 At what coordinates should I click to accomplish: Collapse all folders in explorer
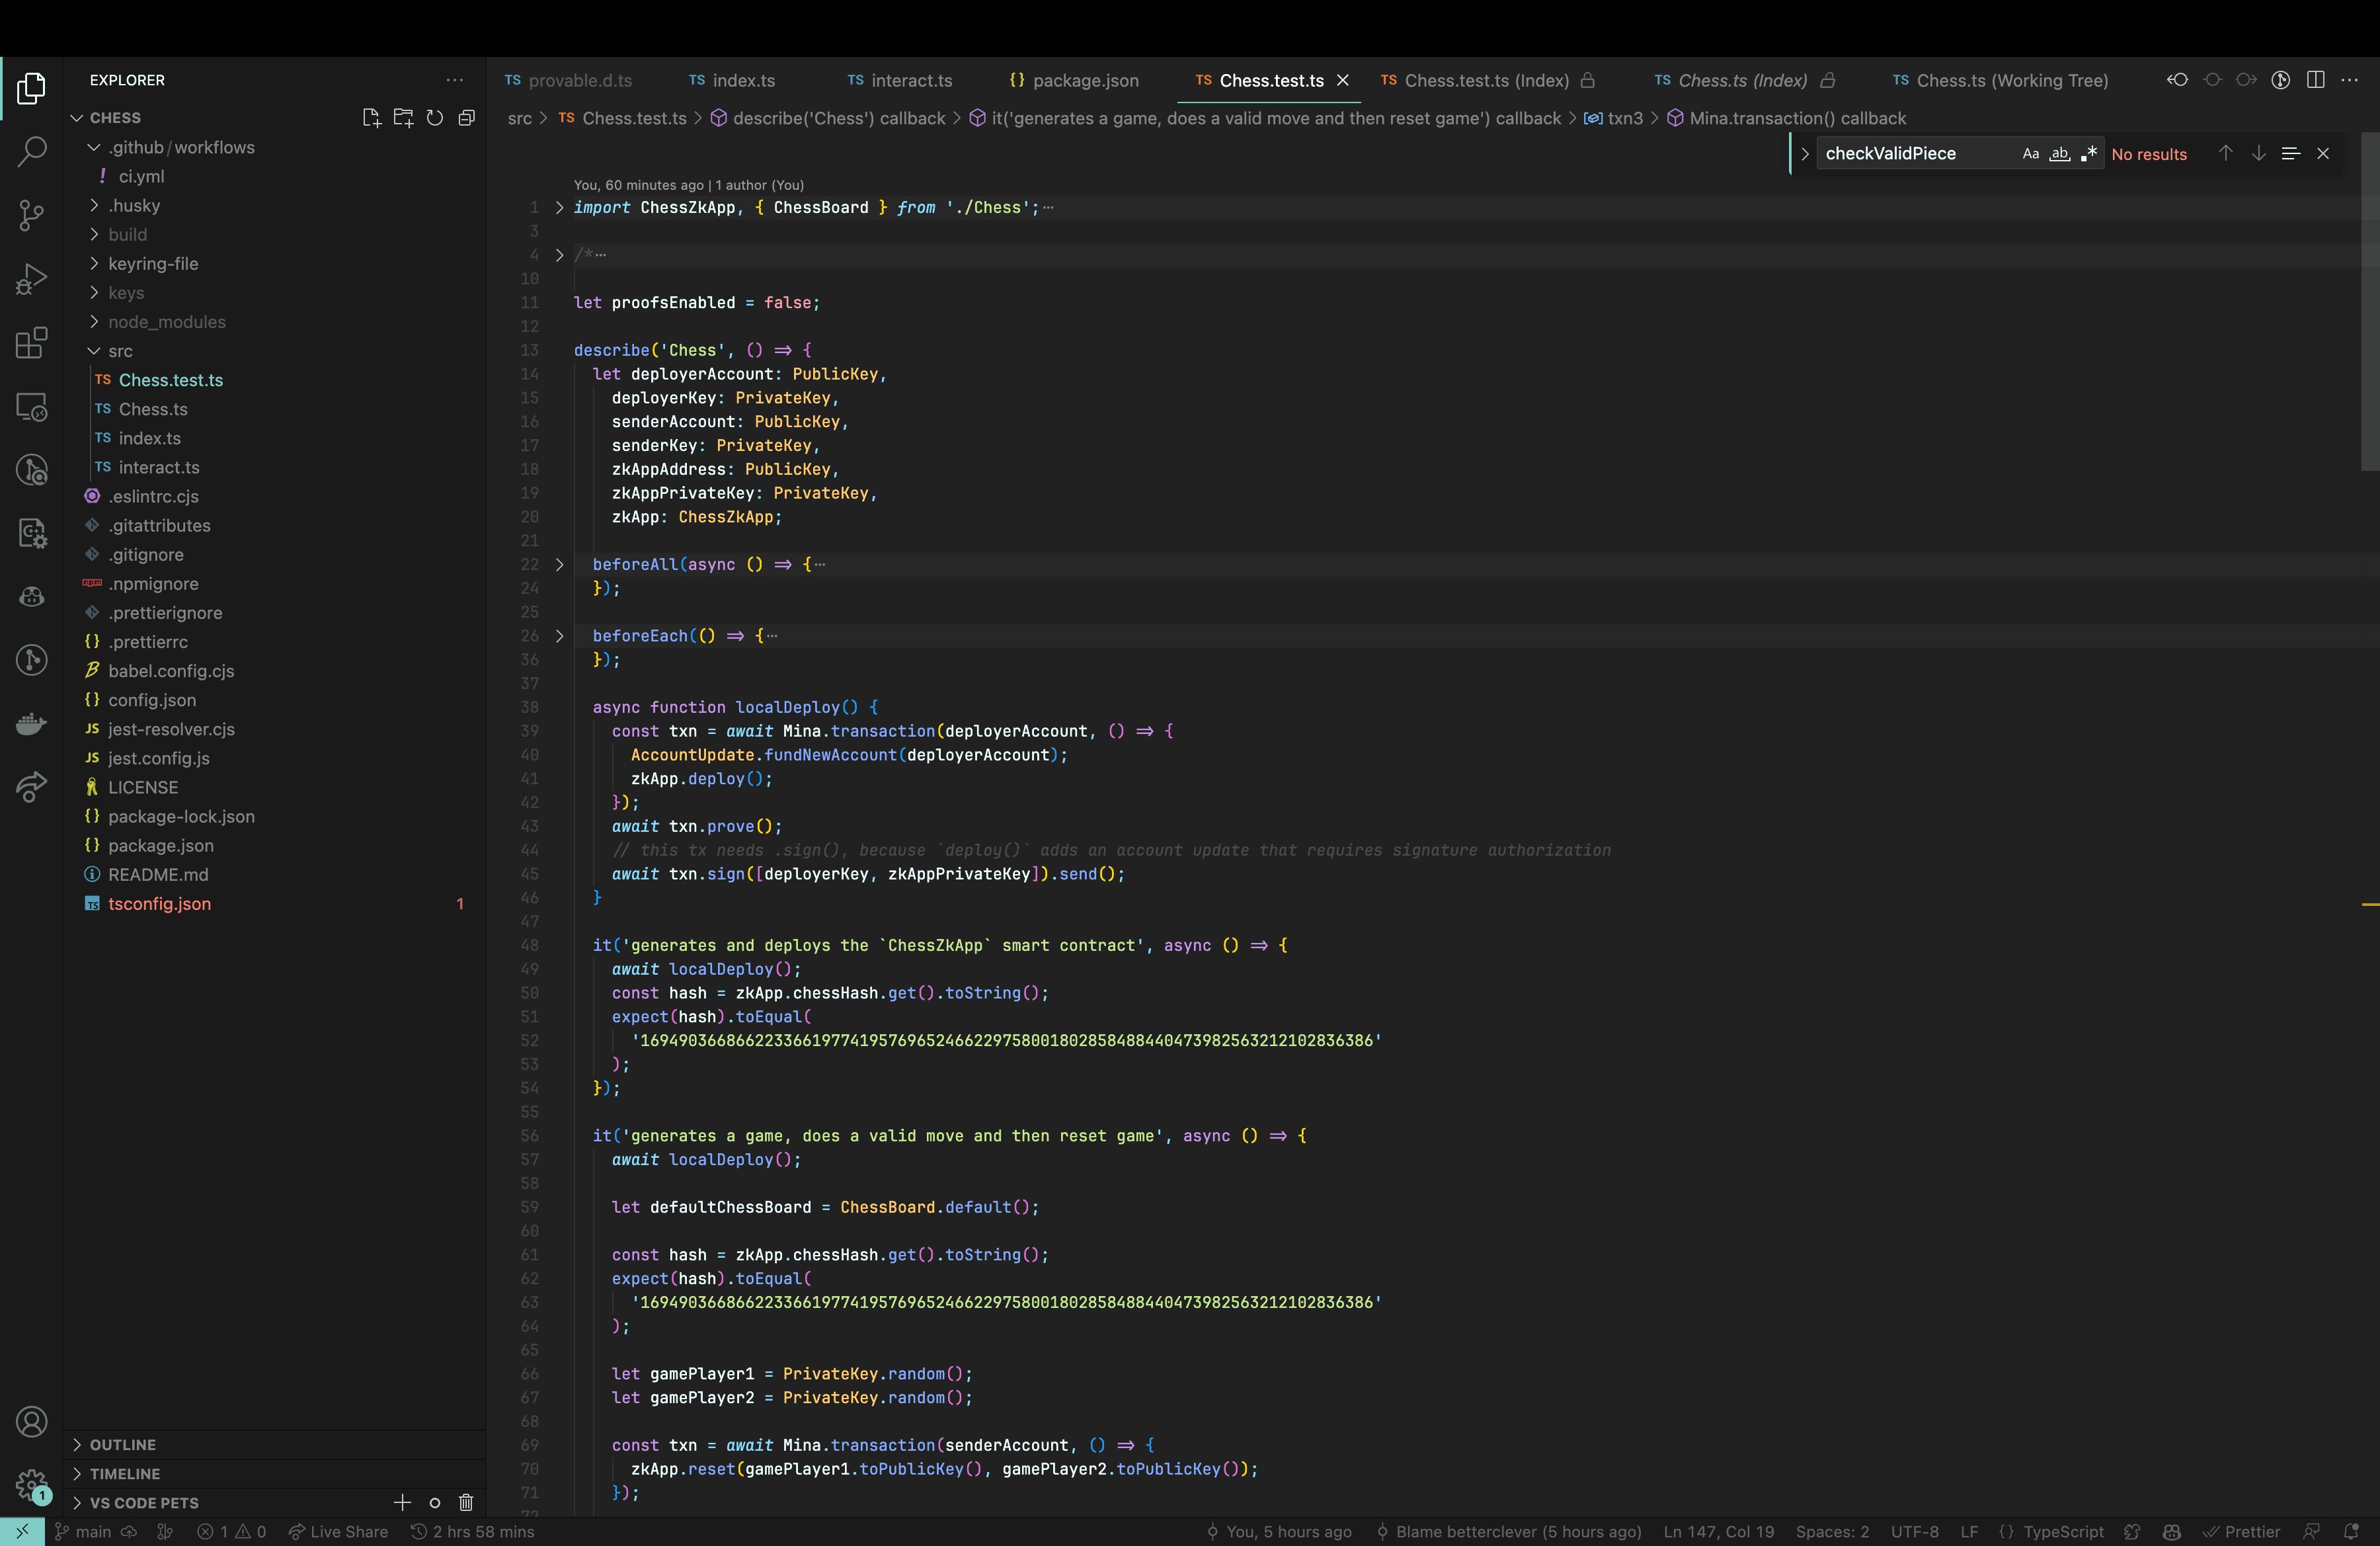point(466,118)
